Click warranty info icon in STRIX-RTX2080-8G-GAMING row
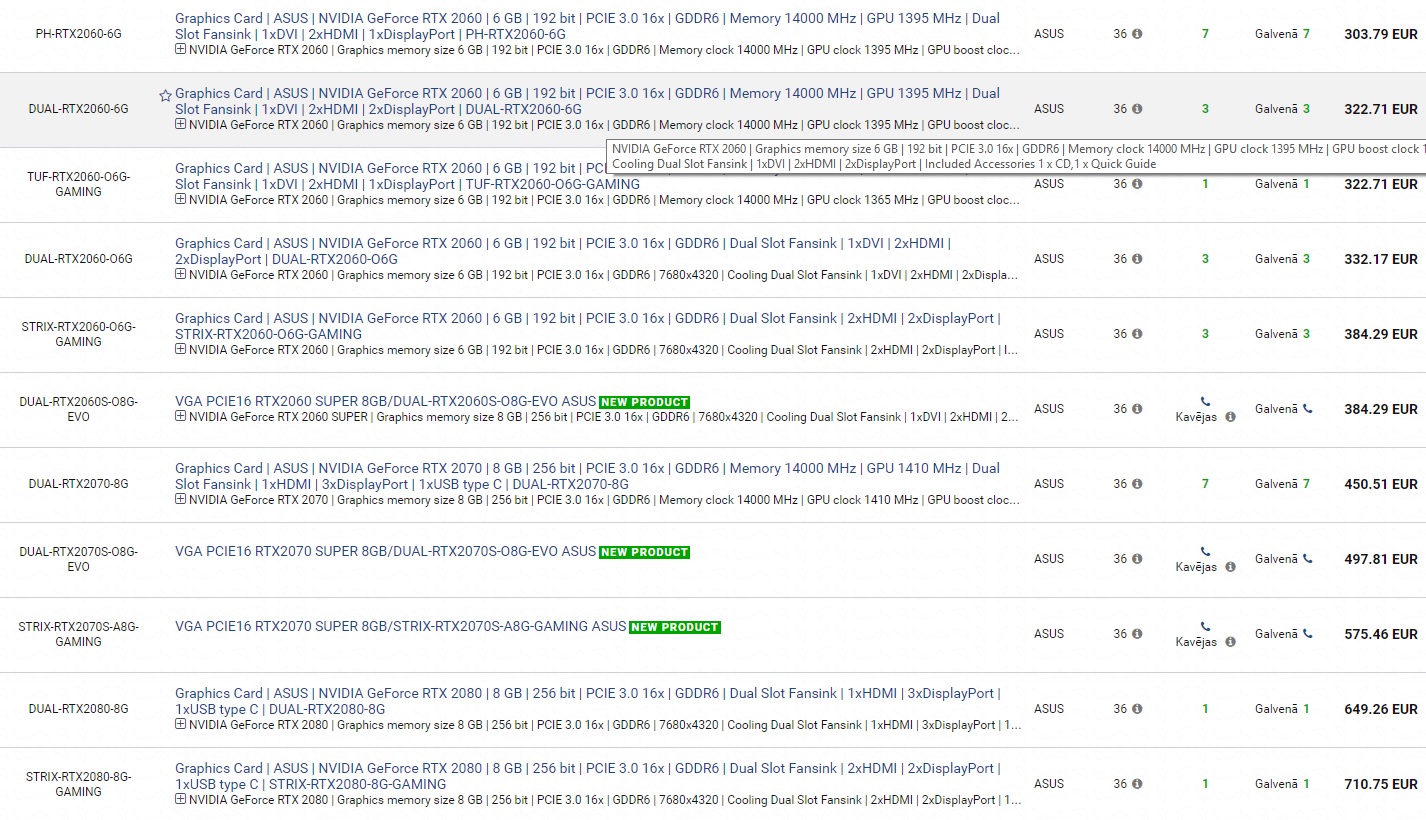This screenshot has width=1426, height=820. (1137, 784)
